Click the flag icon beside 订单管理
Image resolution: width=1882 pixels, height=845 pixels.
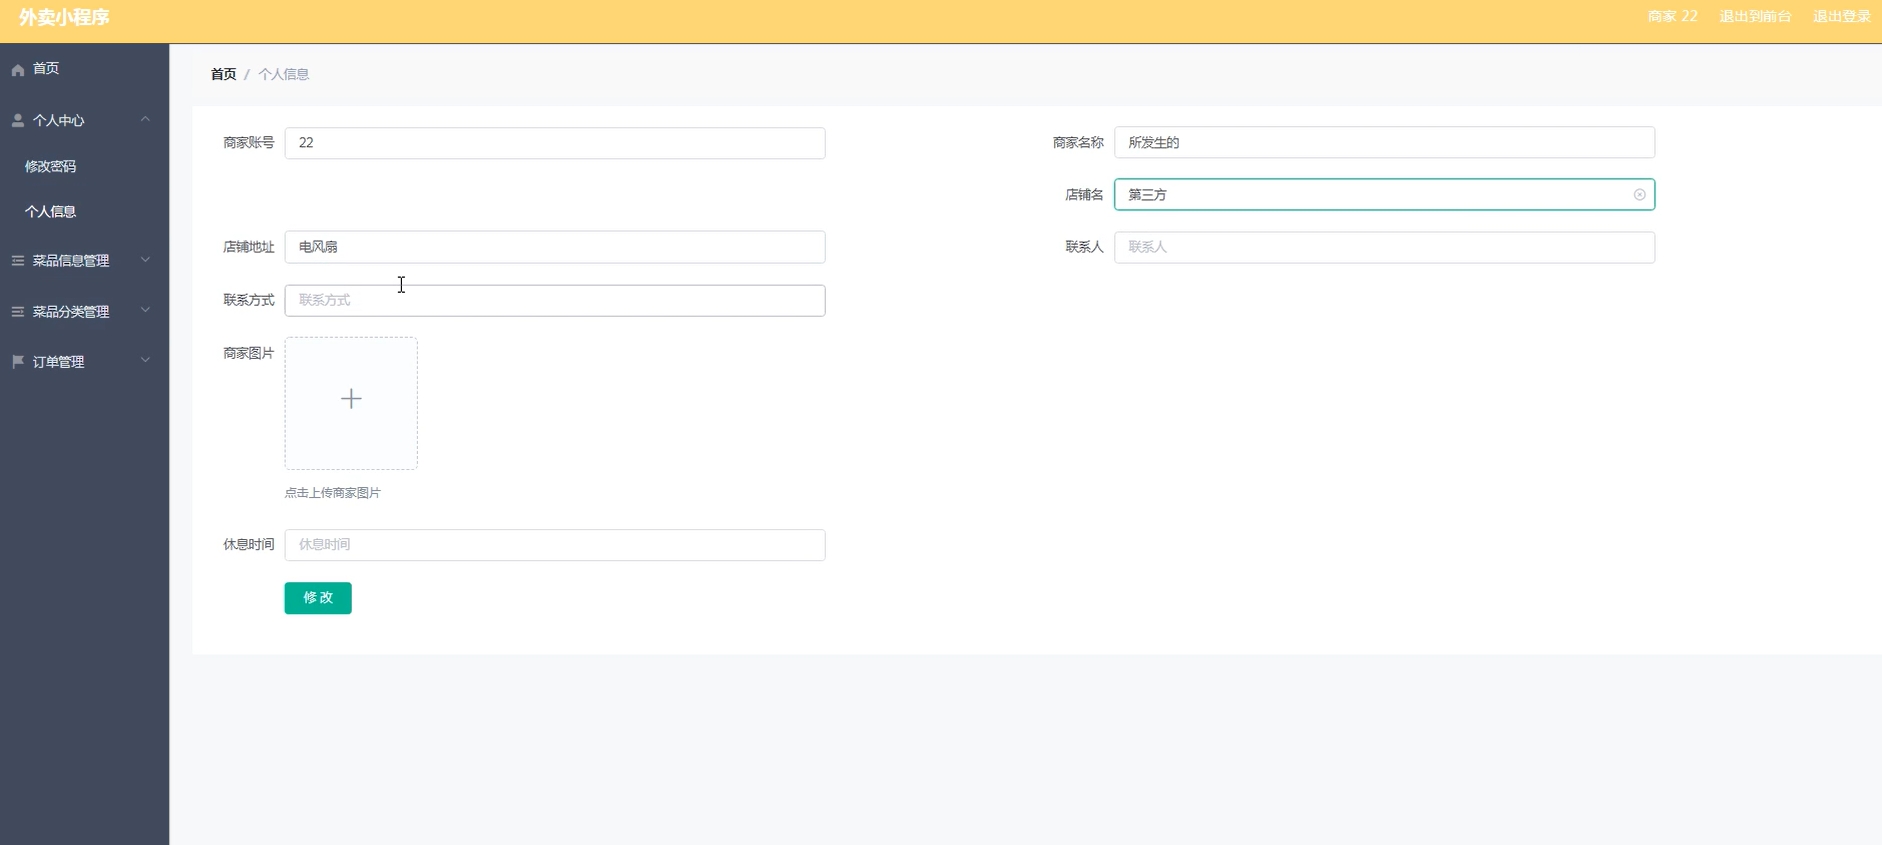18,362
